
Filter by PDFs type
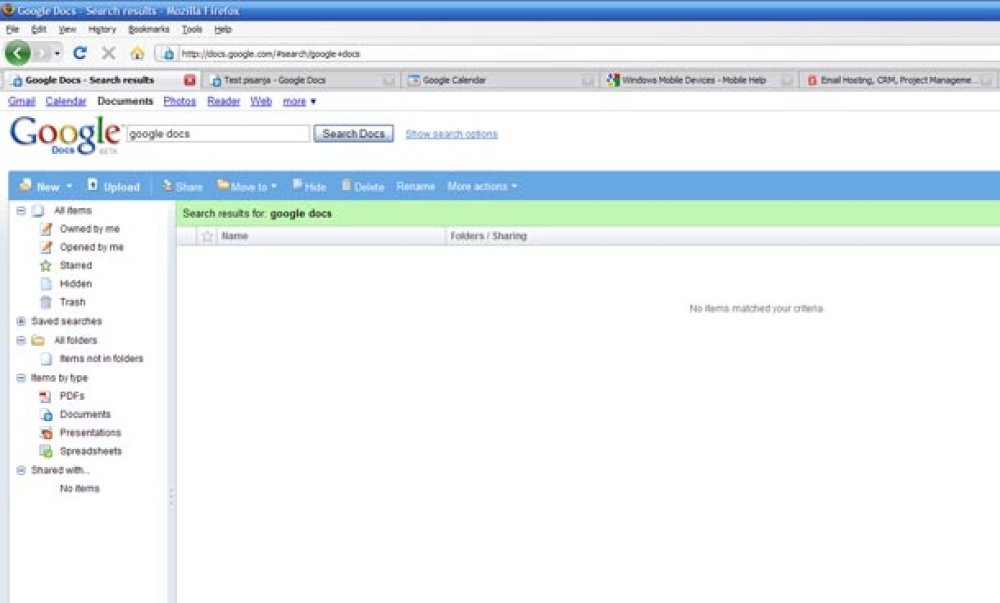71,396
